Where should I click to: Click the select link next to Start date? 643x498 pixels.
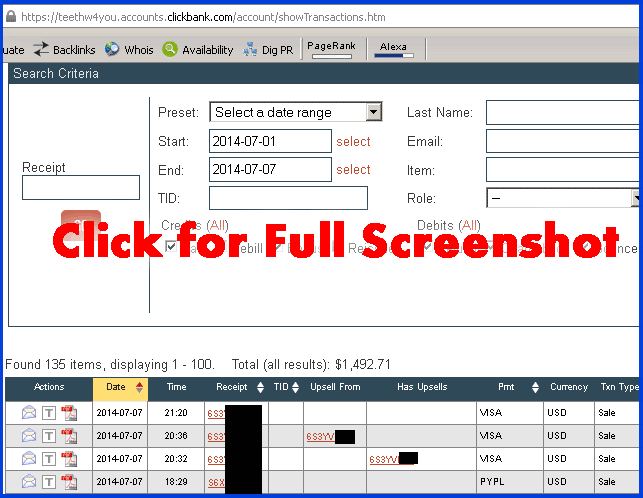pos(353,141)
